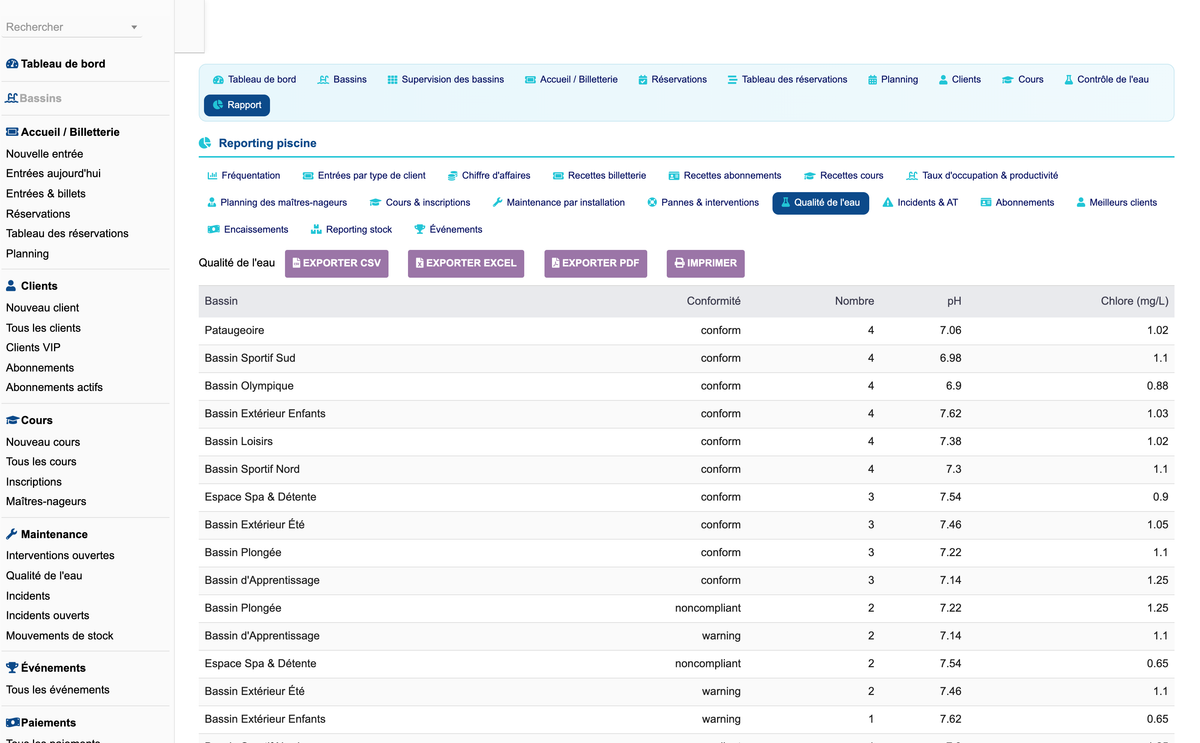Open Interventions ouvertes sidebar link
This screenshot has width=1200, height=743.
tap(60, 556)
